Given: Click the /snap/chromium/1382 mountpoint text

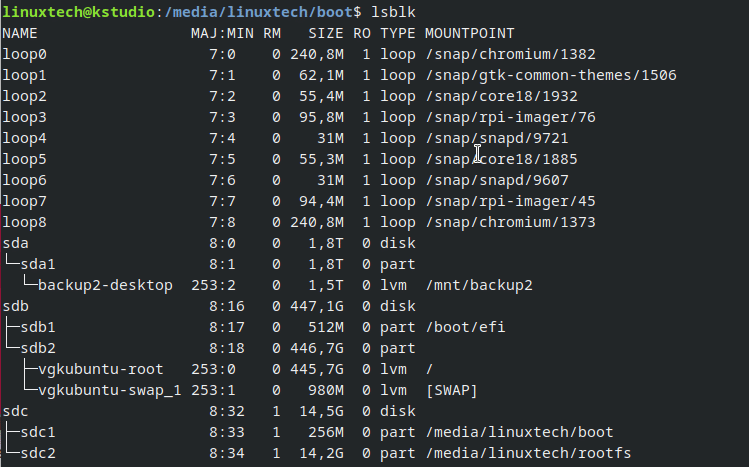Looking at the screenshot, I should (510, 54).
